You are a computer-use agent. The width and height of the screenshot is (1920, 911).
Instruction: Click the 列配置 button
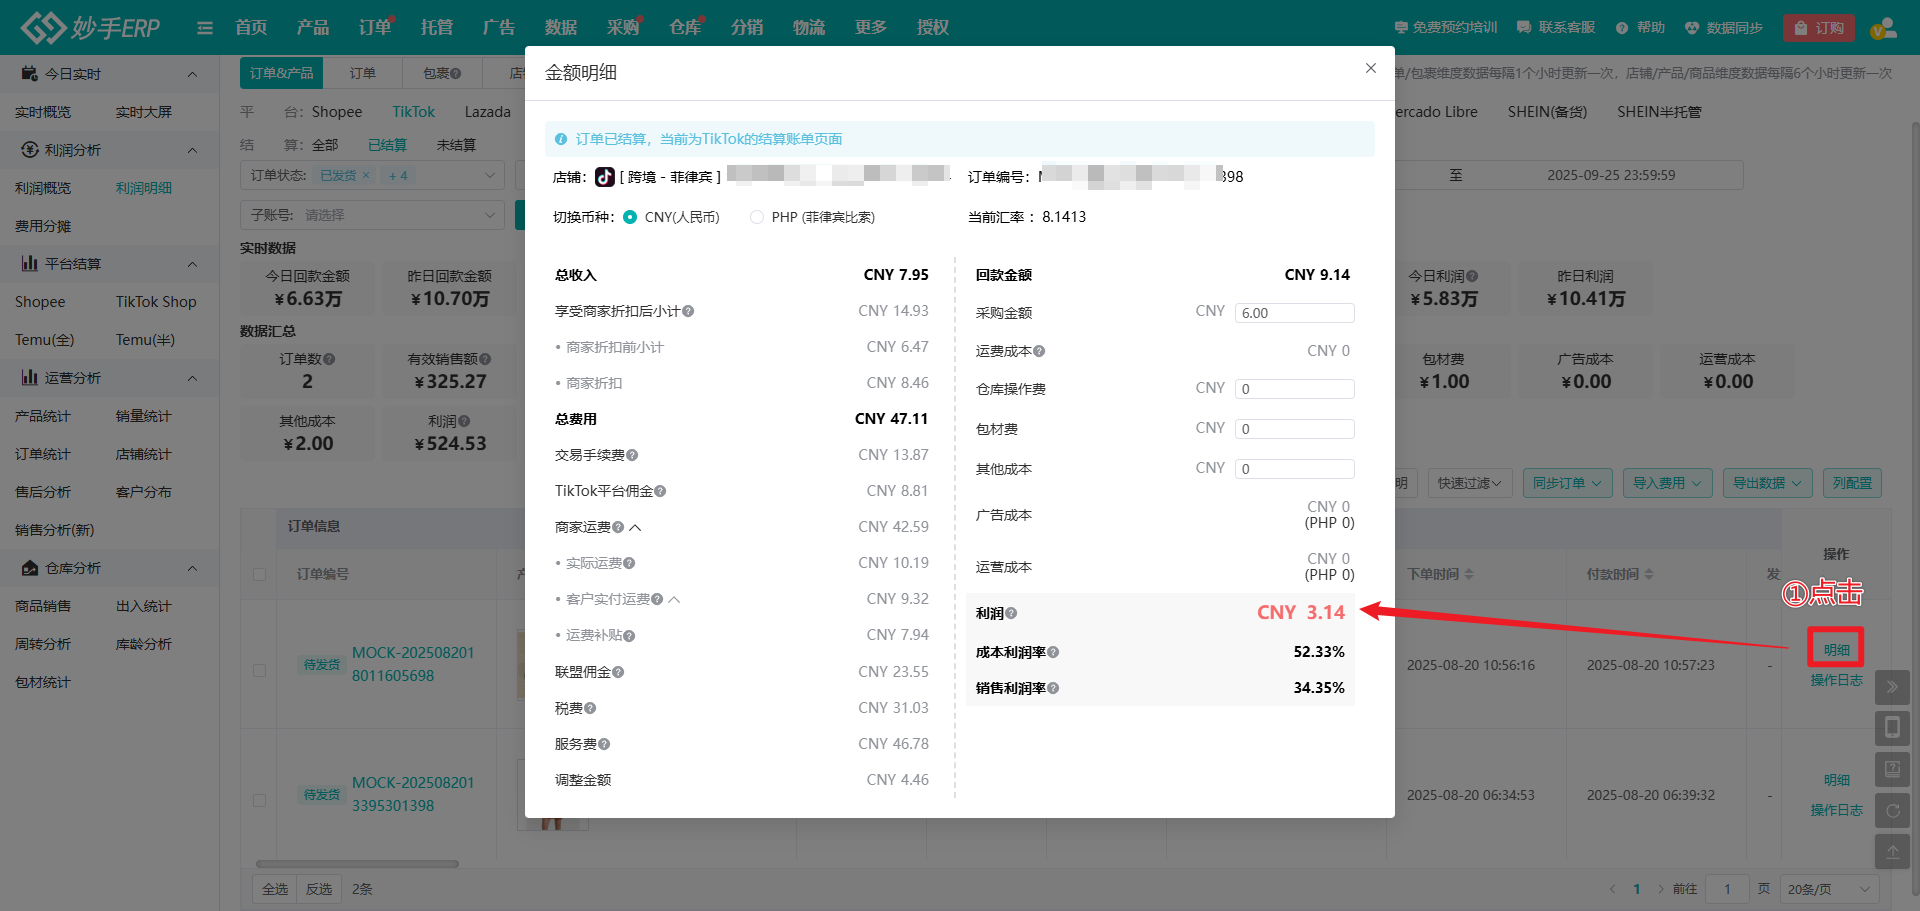(x=1852, y=483)
